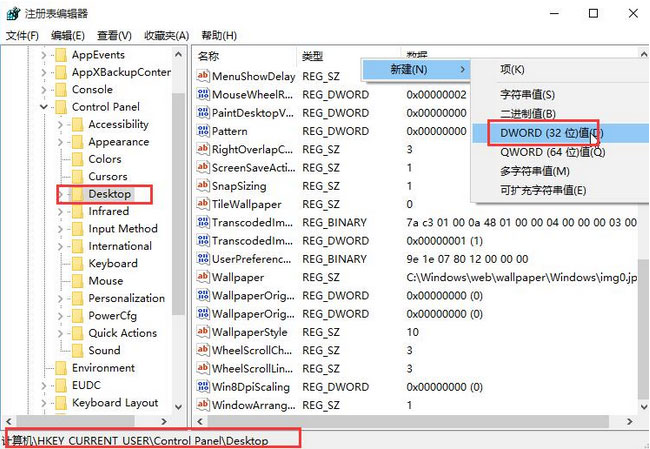Expand the Desktop key arrow
This screenshot has height=449, width=650.
[60, 194]
